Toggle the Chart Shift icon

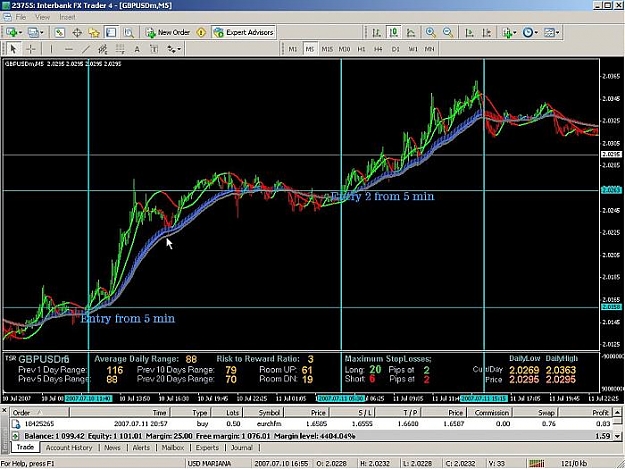click(x=486, y=33)
